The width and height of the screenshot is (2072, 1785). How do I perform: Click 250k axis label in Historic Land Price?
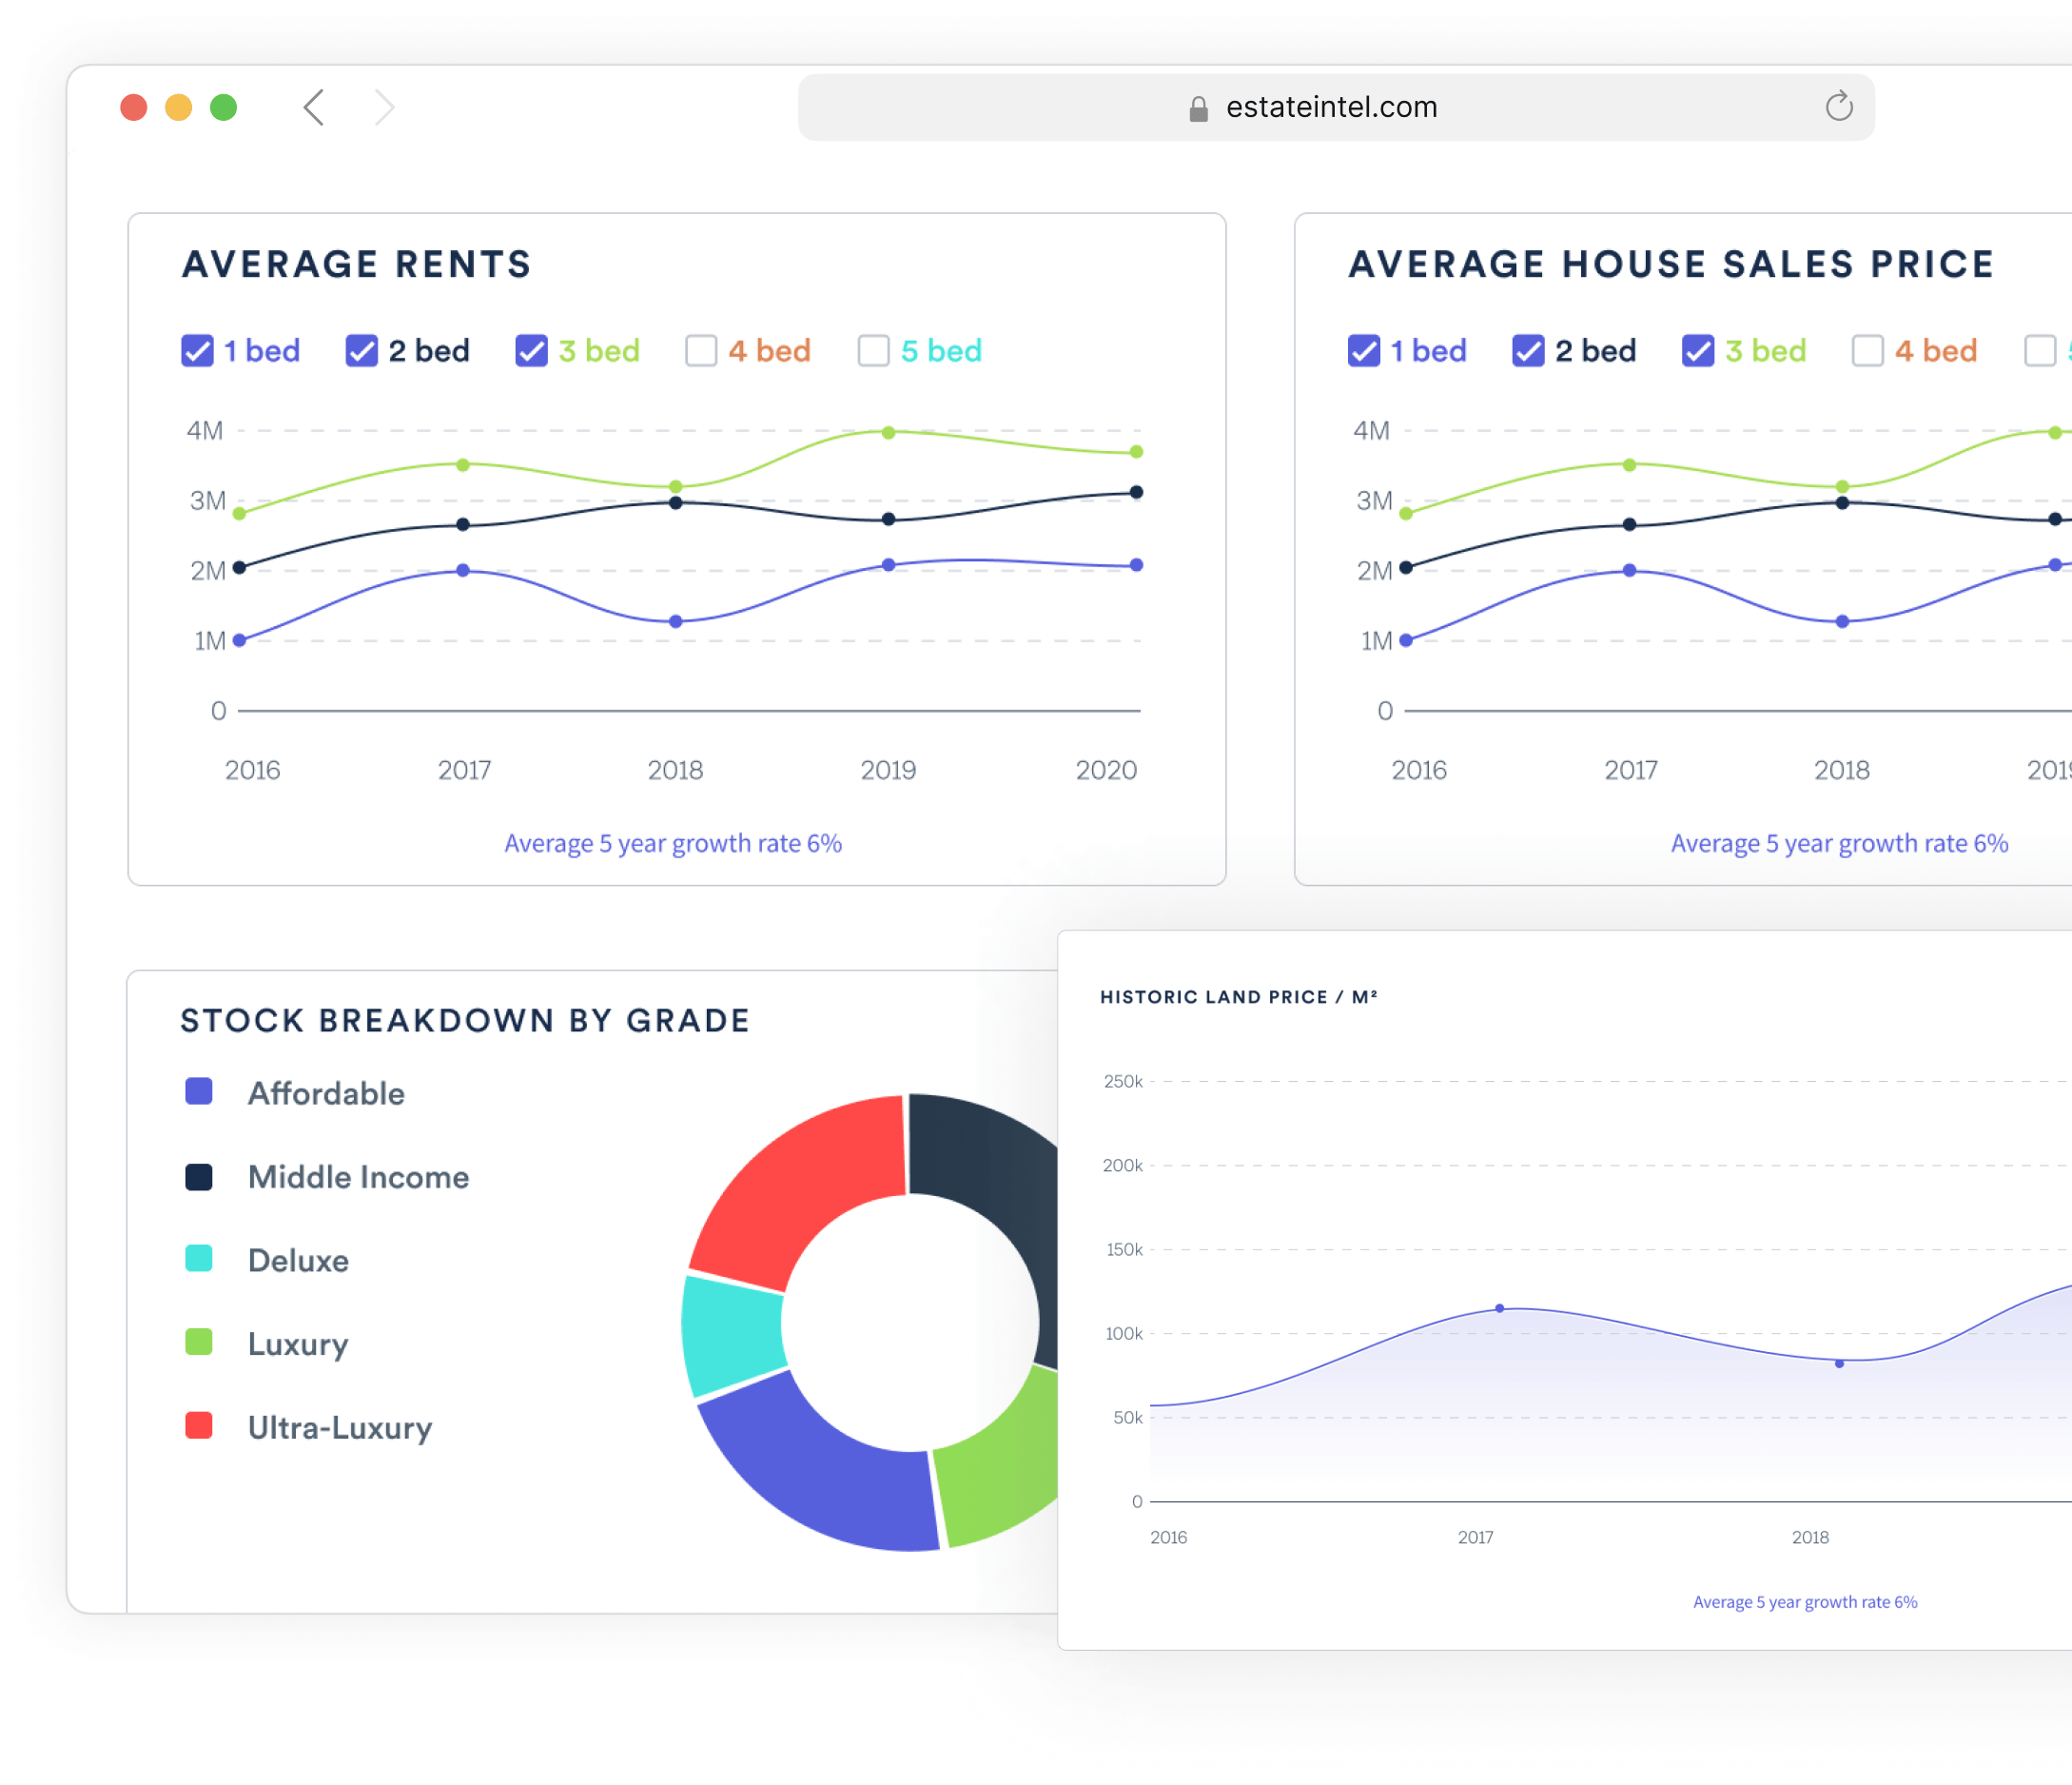(x=1123, y=1081)
